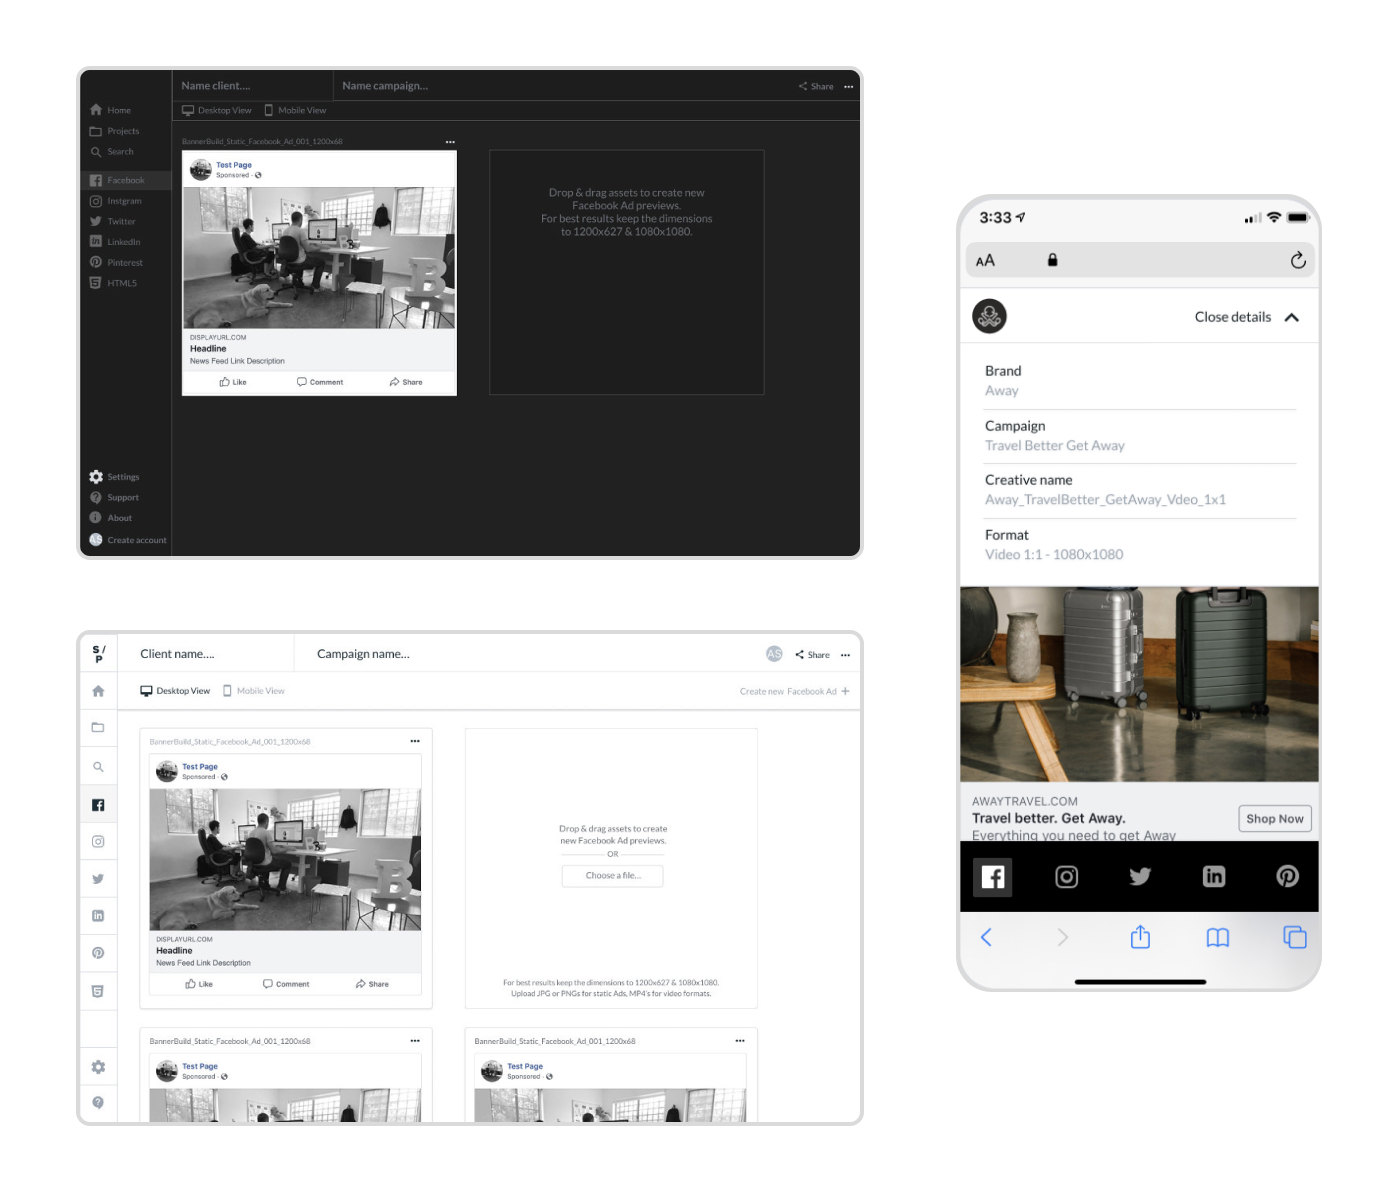This screenshot has width=1400, height=1190.
Task: Open the options menu on the BannerBuild ad card
Action: click(x=450, y=142)
